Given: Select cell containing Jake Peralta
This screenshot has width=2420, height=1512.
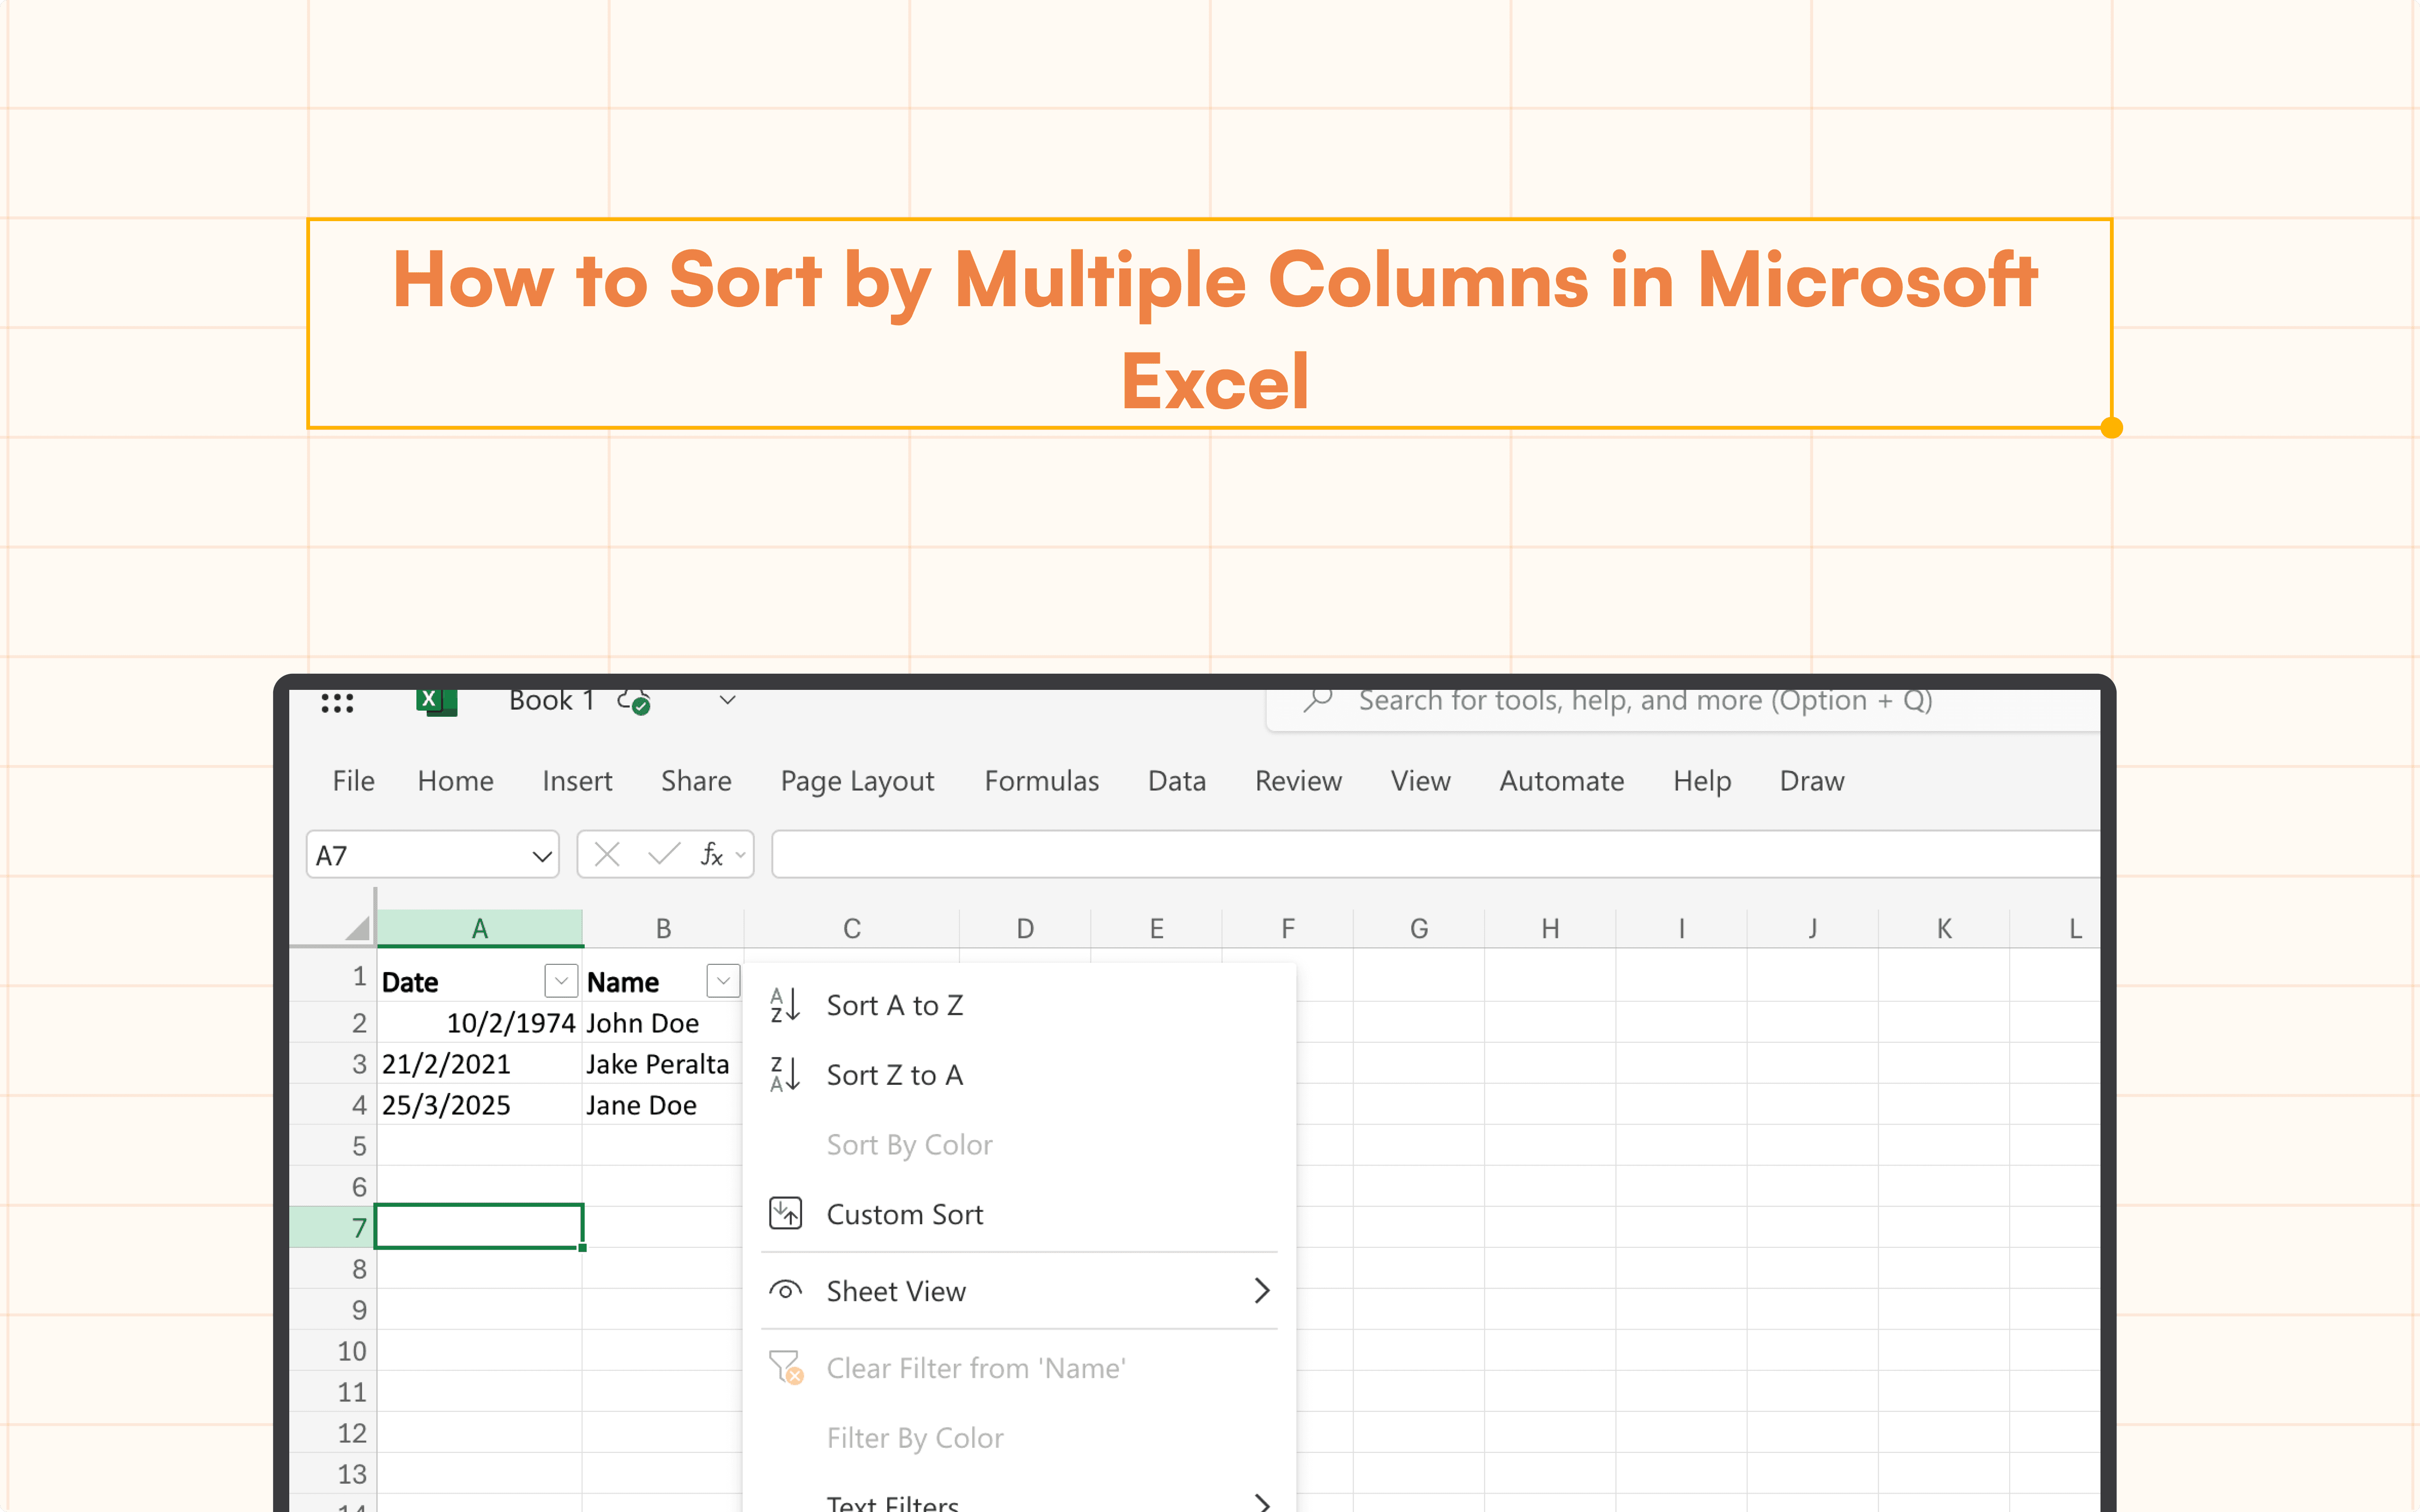Looking at the screenshot, I should coord(663,1064).
